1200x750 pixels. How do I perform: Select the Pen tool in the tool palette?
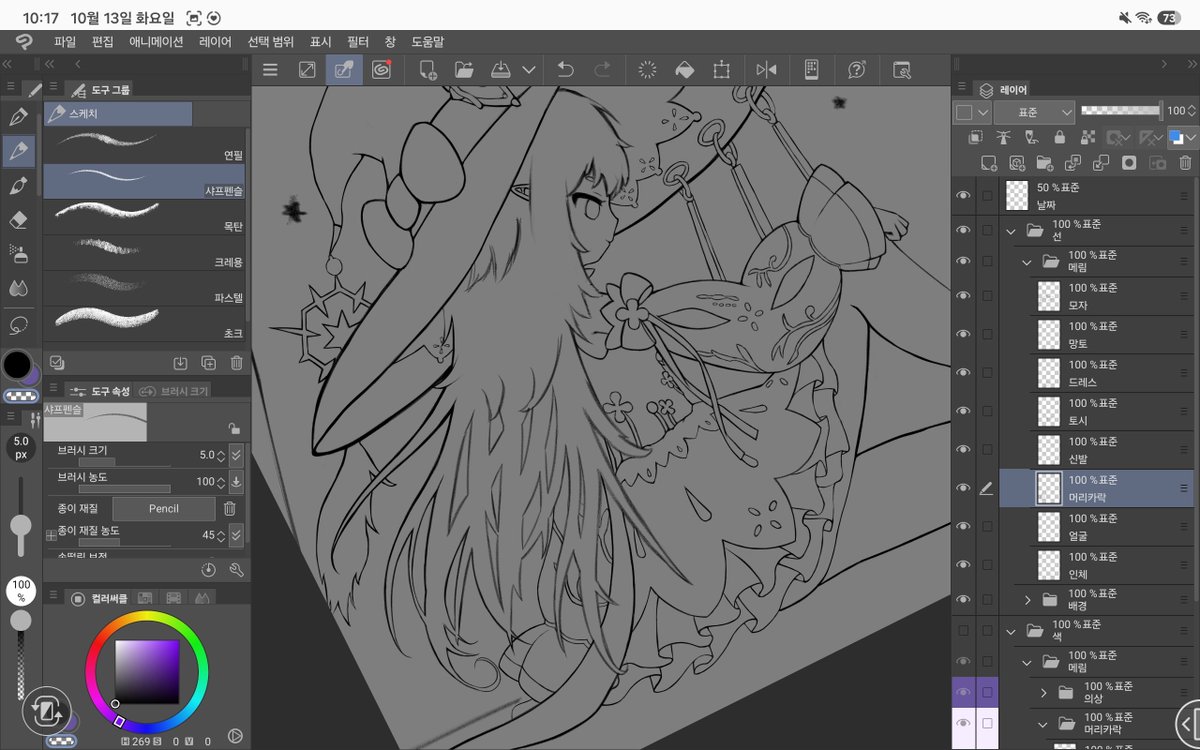(x=18, y=117)
